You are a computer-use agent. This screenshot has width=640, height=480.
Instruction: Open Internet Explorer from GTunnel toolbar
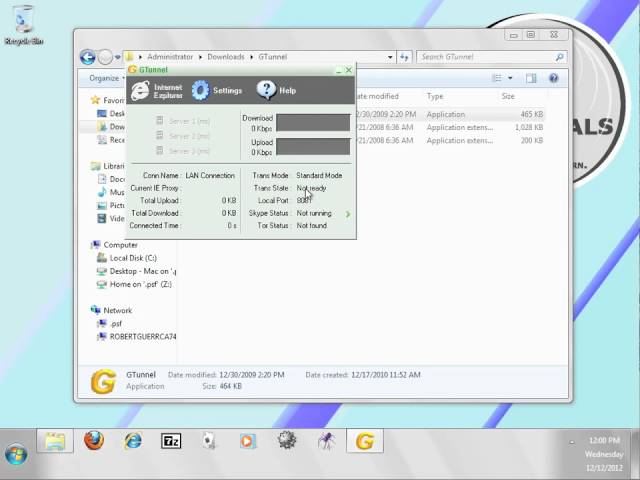pos(157,91)
